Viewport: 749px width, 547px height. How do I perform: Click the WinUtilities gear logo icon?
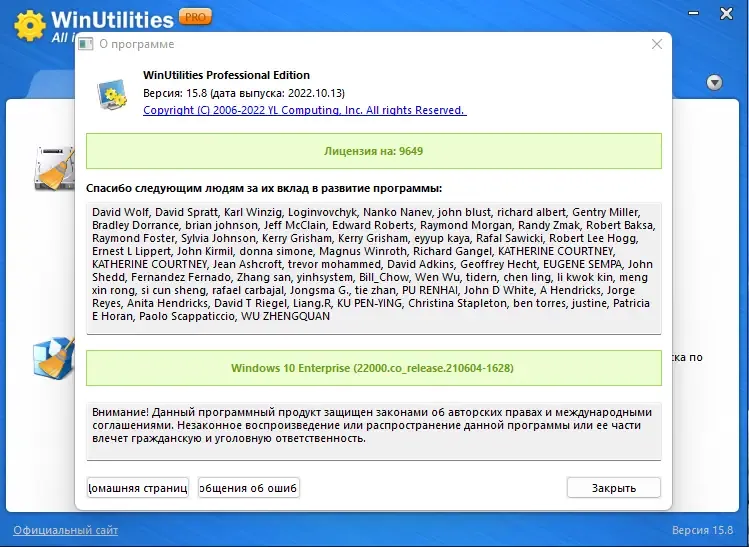(30, 25)
